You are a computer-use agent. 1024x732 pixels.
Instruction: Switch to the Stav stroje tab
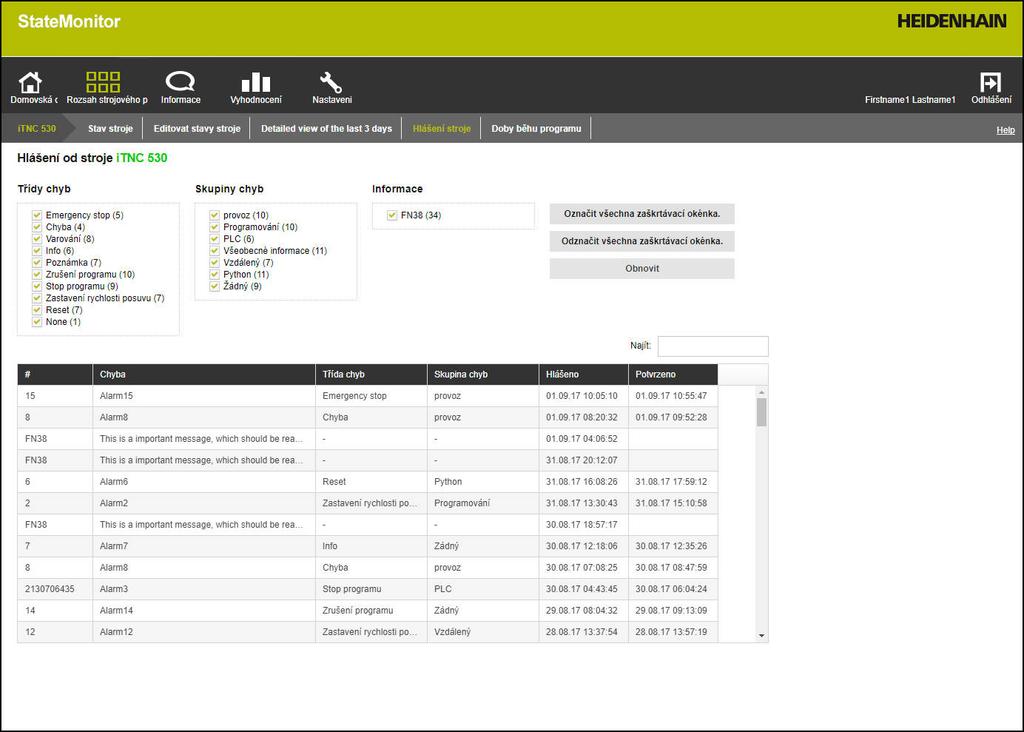[x=110, y=129]
